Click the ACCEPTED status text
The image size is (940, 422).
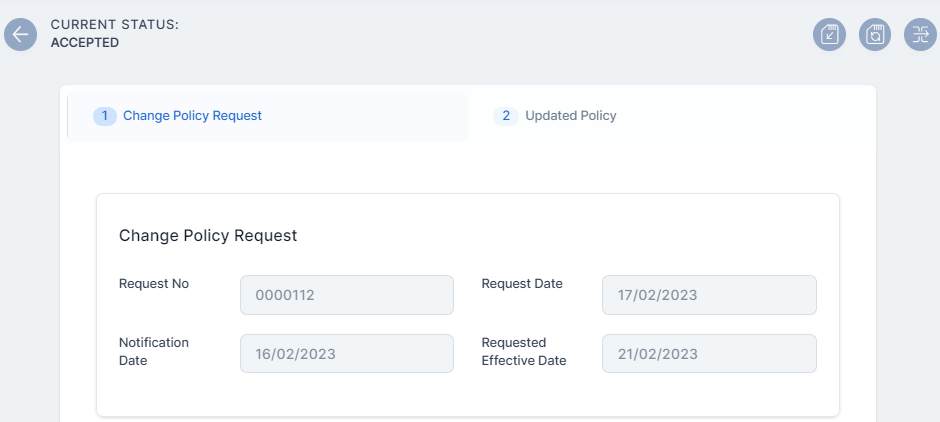pos(85,43)
